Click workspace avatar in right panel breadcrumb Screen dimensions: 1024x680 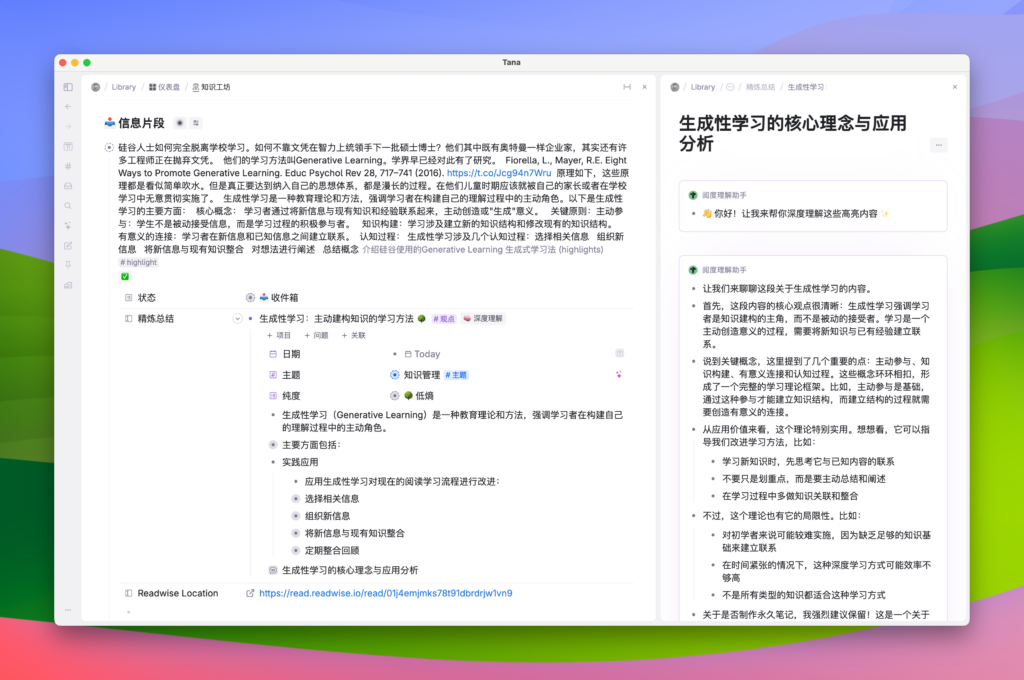(675, 87)
